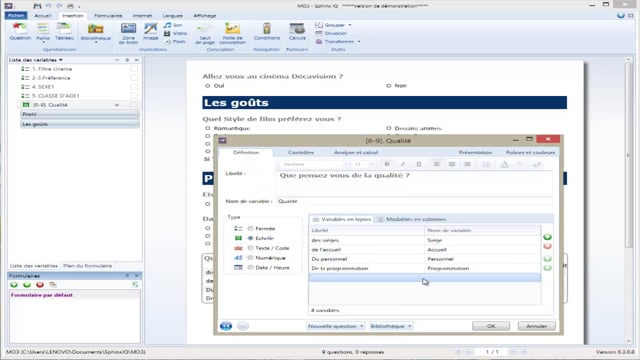Select the Echelle type radio button
The image size is (640, 360).
click(x=250, y=238)
